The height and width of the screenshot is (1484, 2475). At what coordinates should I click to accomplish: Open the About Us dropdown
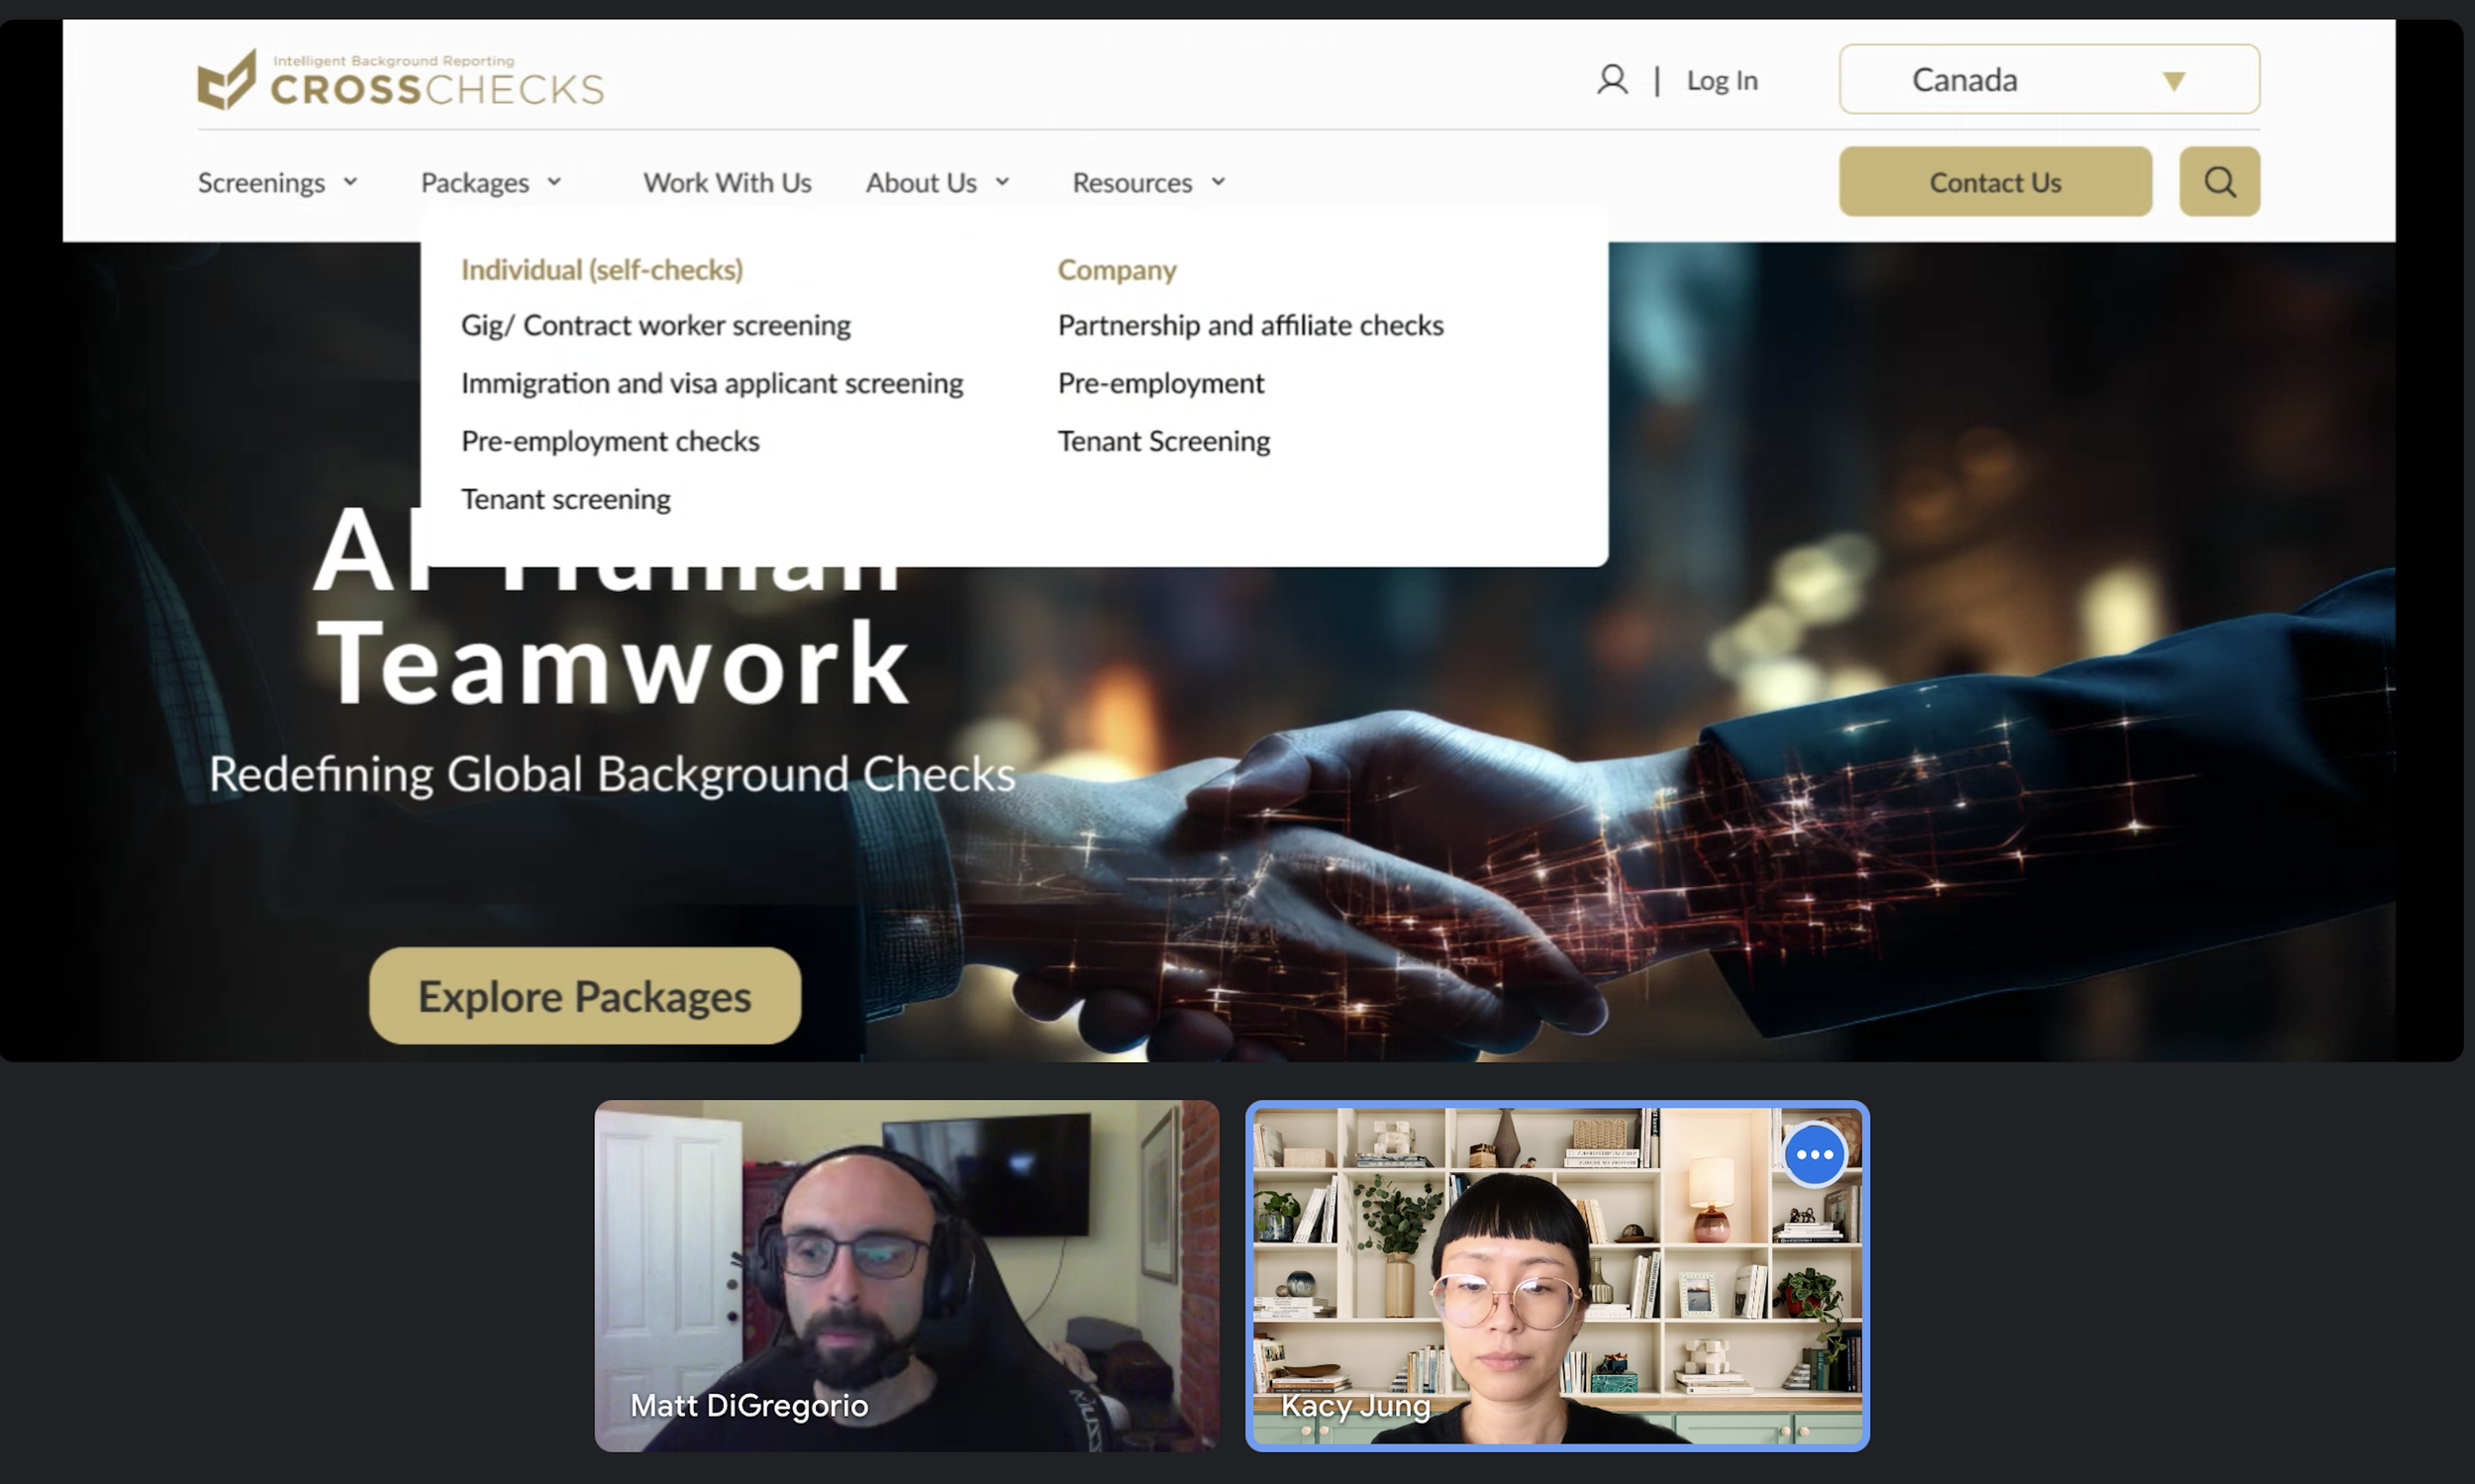937,183
